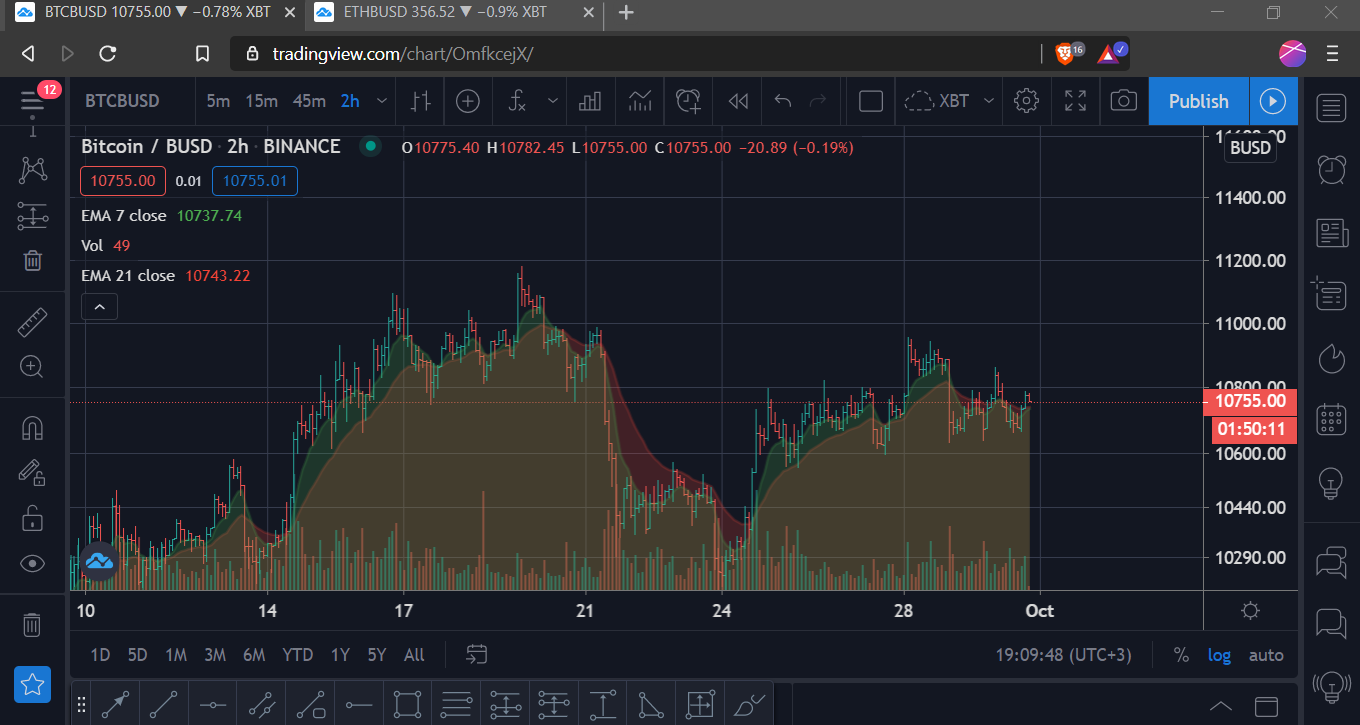This screenshot has width=1360, height=725.
Task: Click the Publish button
Action: click(x=1198, y=101)
